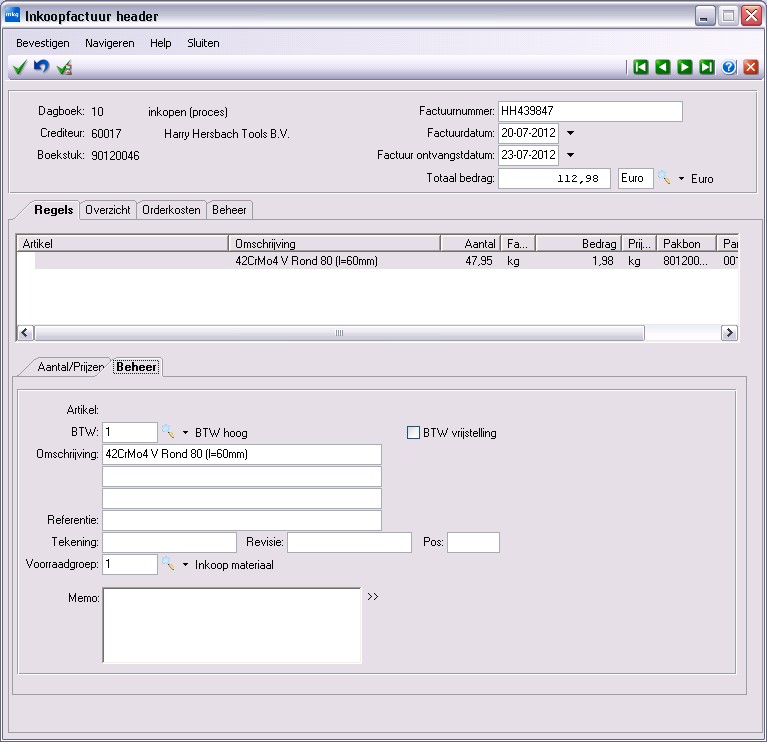This screenshot has width=767, height=742.
Task: Click the grid scroll-right arrow
Action: click(729, 333)
